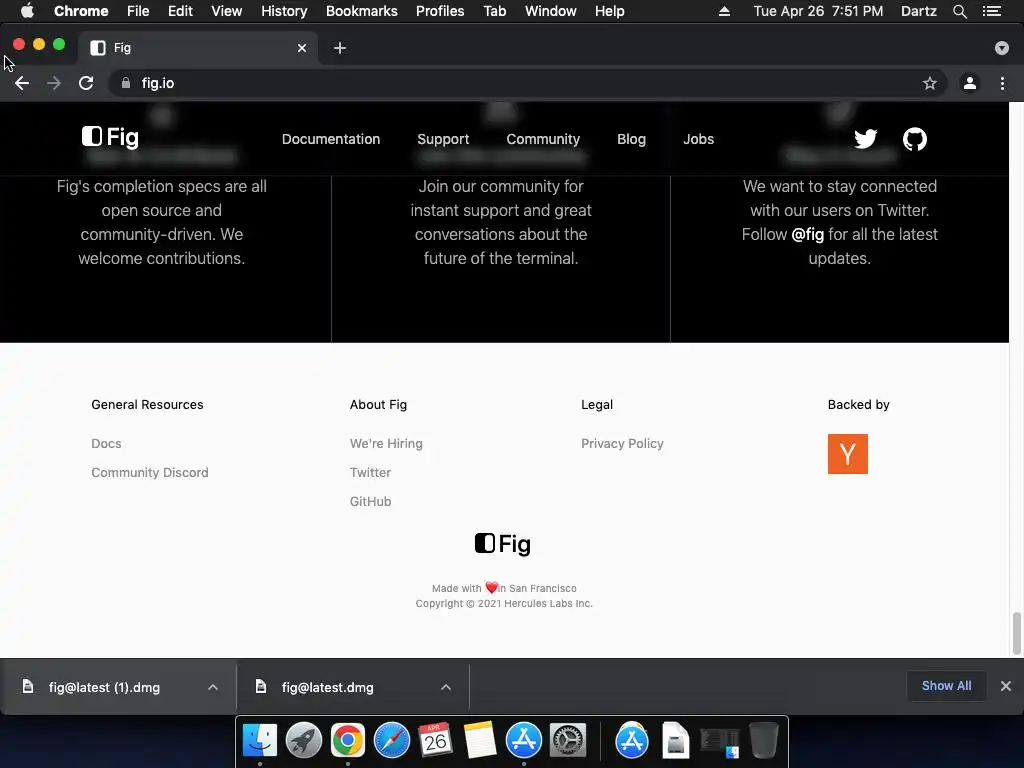Open Support nav link
The image size is (1024, 768).
point(443,139)
